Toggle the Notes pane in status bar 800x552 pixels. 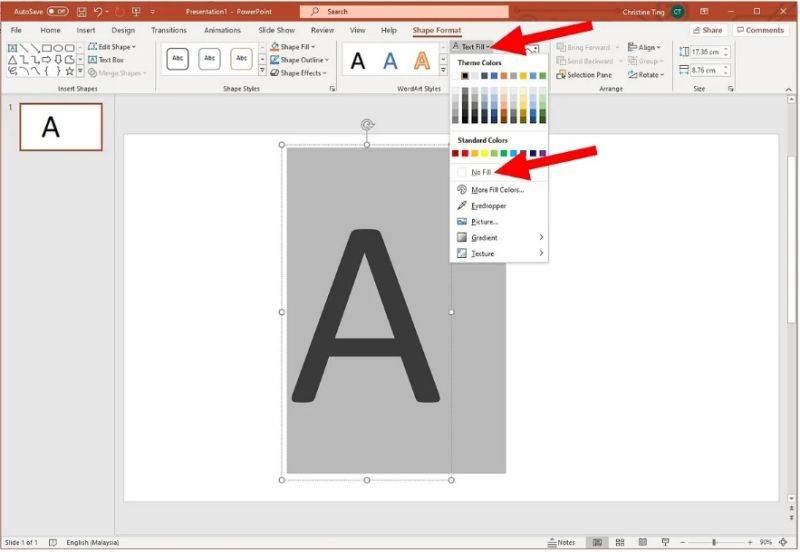561,542
